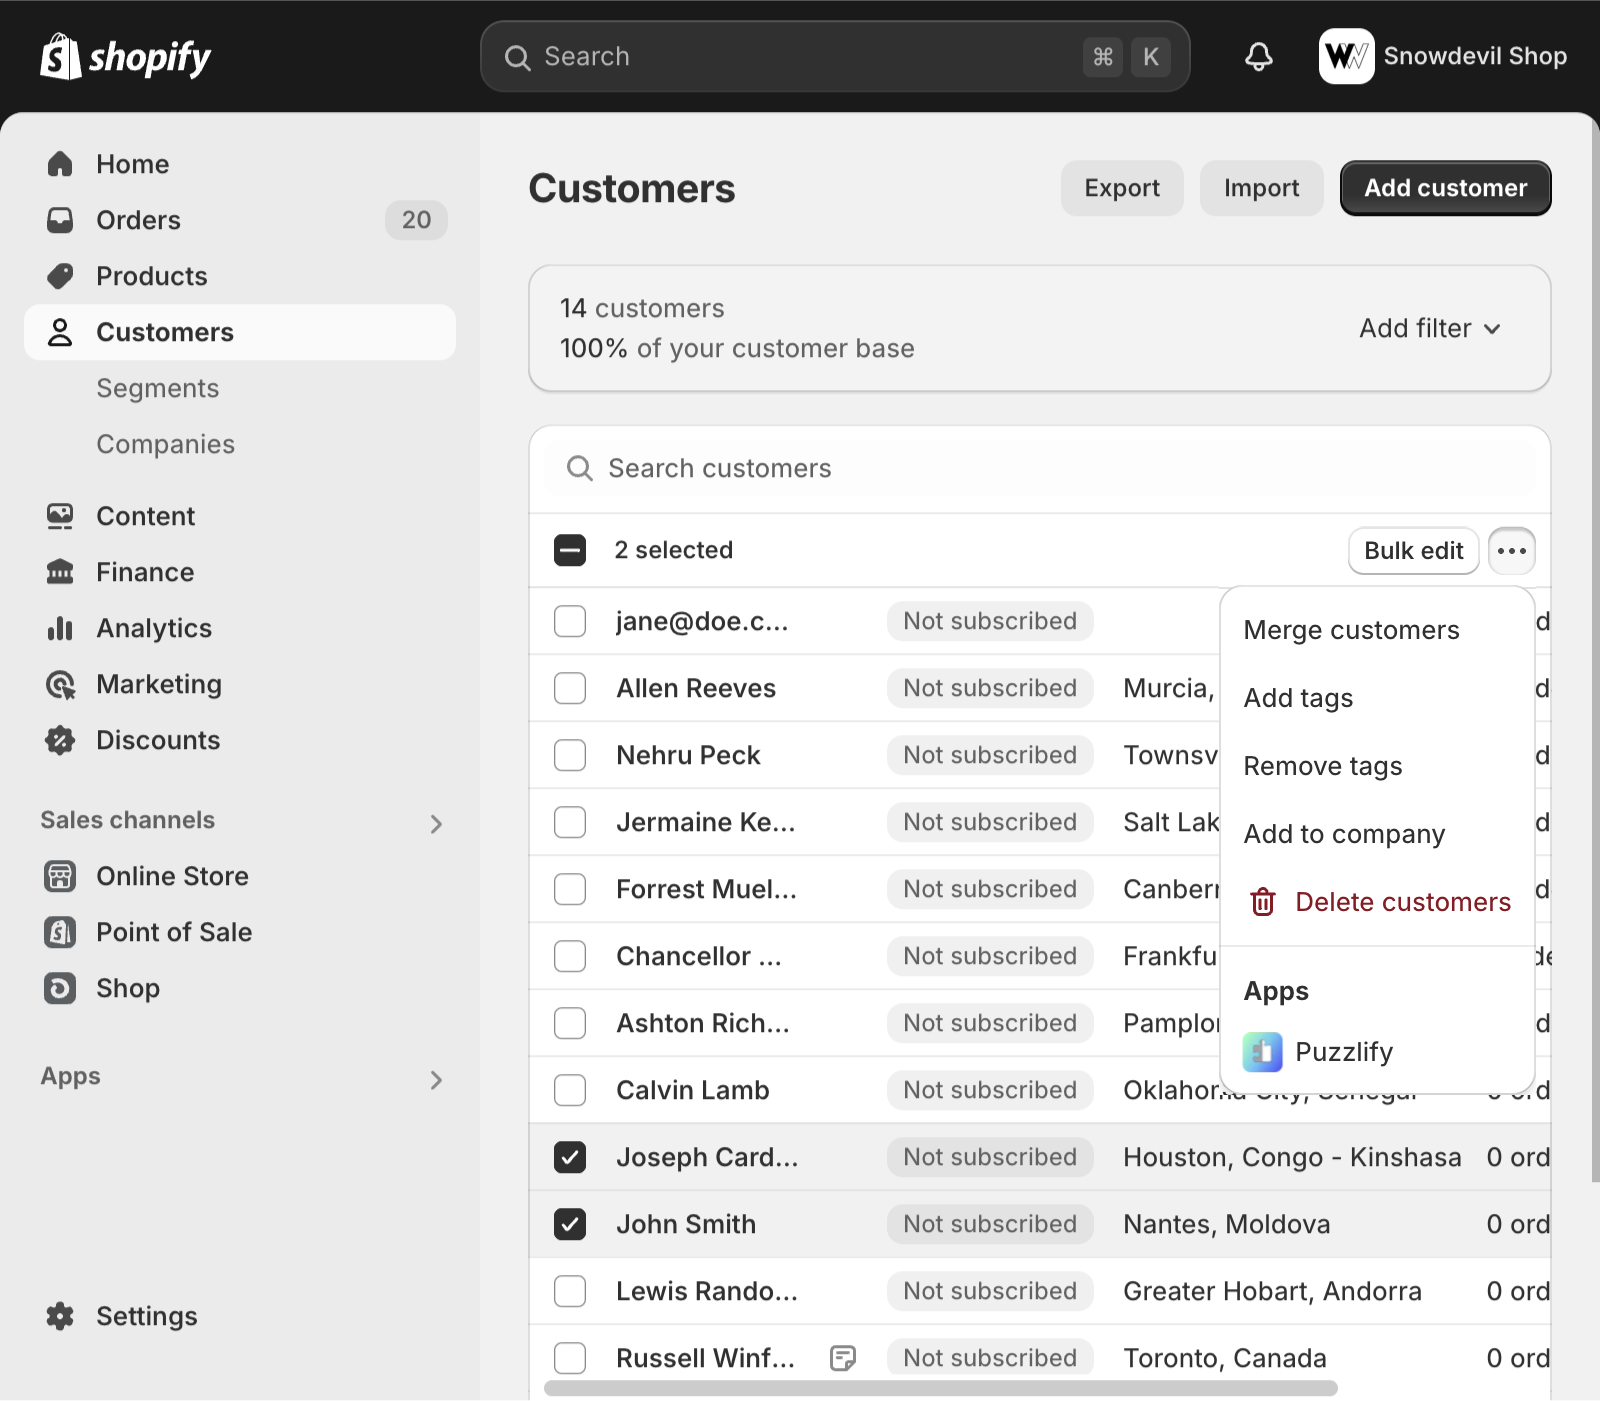The height and width of the screenshot is (1401, 1600).
Task: Check the Allen Reeves checkbox
Action: point(570,688)
